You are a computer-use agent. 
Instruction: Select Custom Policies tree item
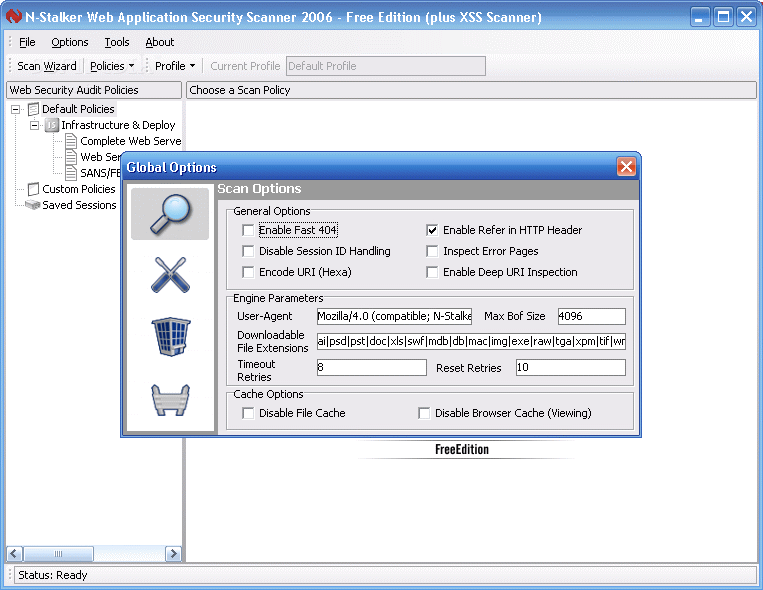pos(79,189)
